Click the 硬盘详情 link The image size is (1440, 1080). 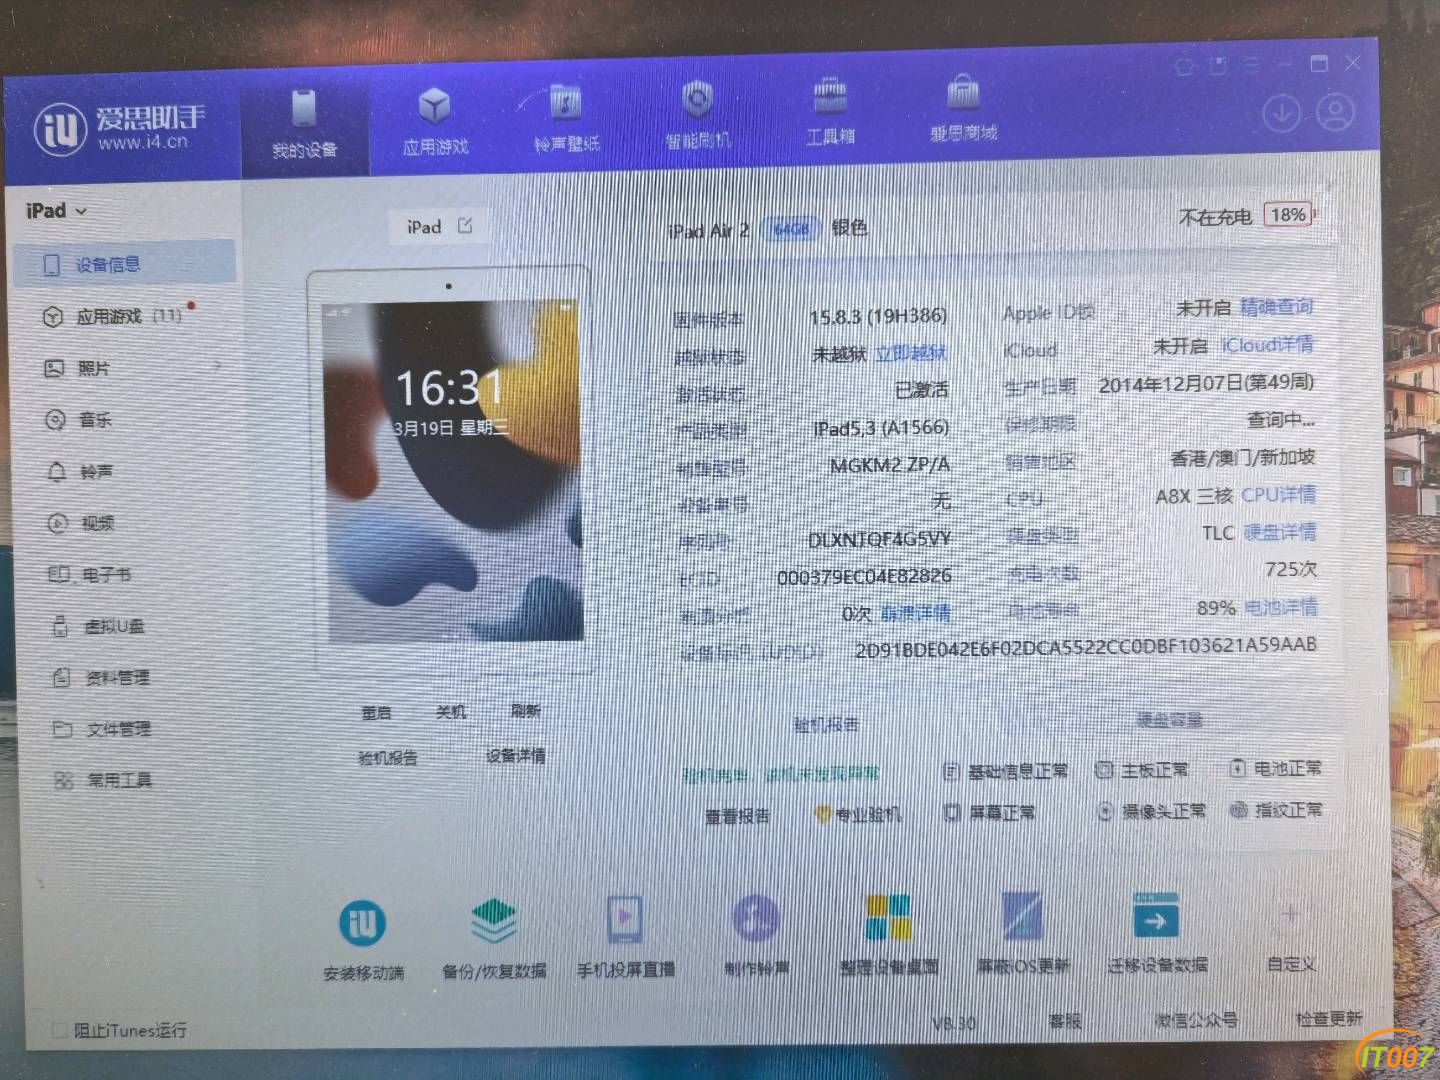(x=1280, y=531)
